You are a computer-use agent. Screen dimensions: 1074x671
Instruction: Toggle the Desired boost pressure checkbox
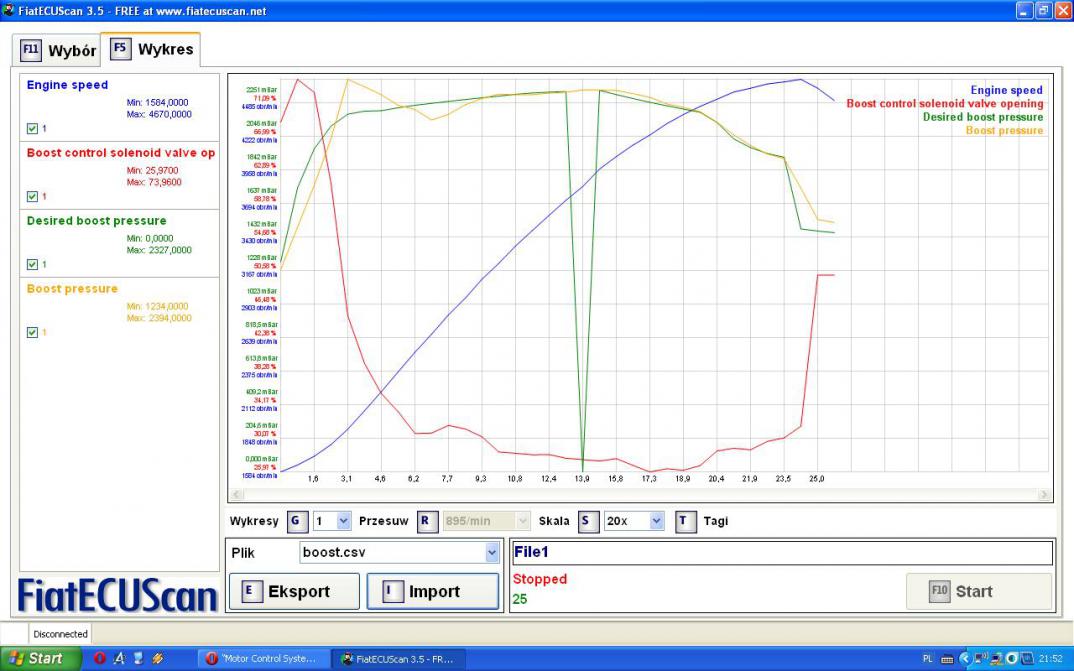pos(32,264)
